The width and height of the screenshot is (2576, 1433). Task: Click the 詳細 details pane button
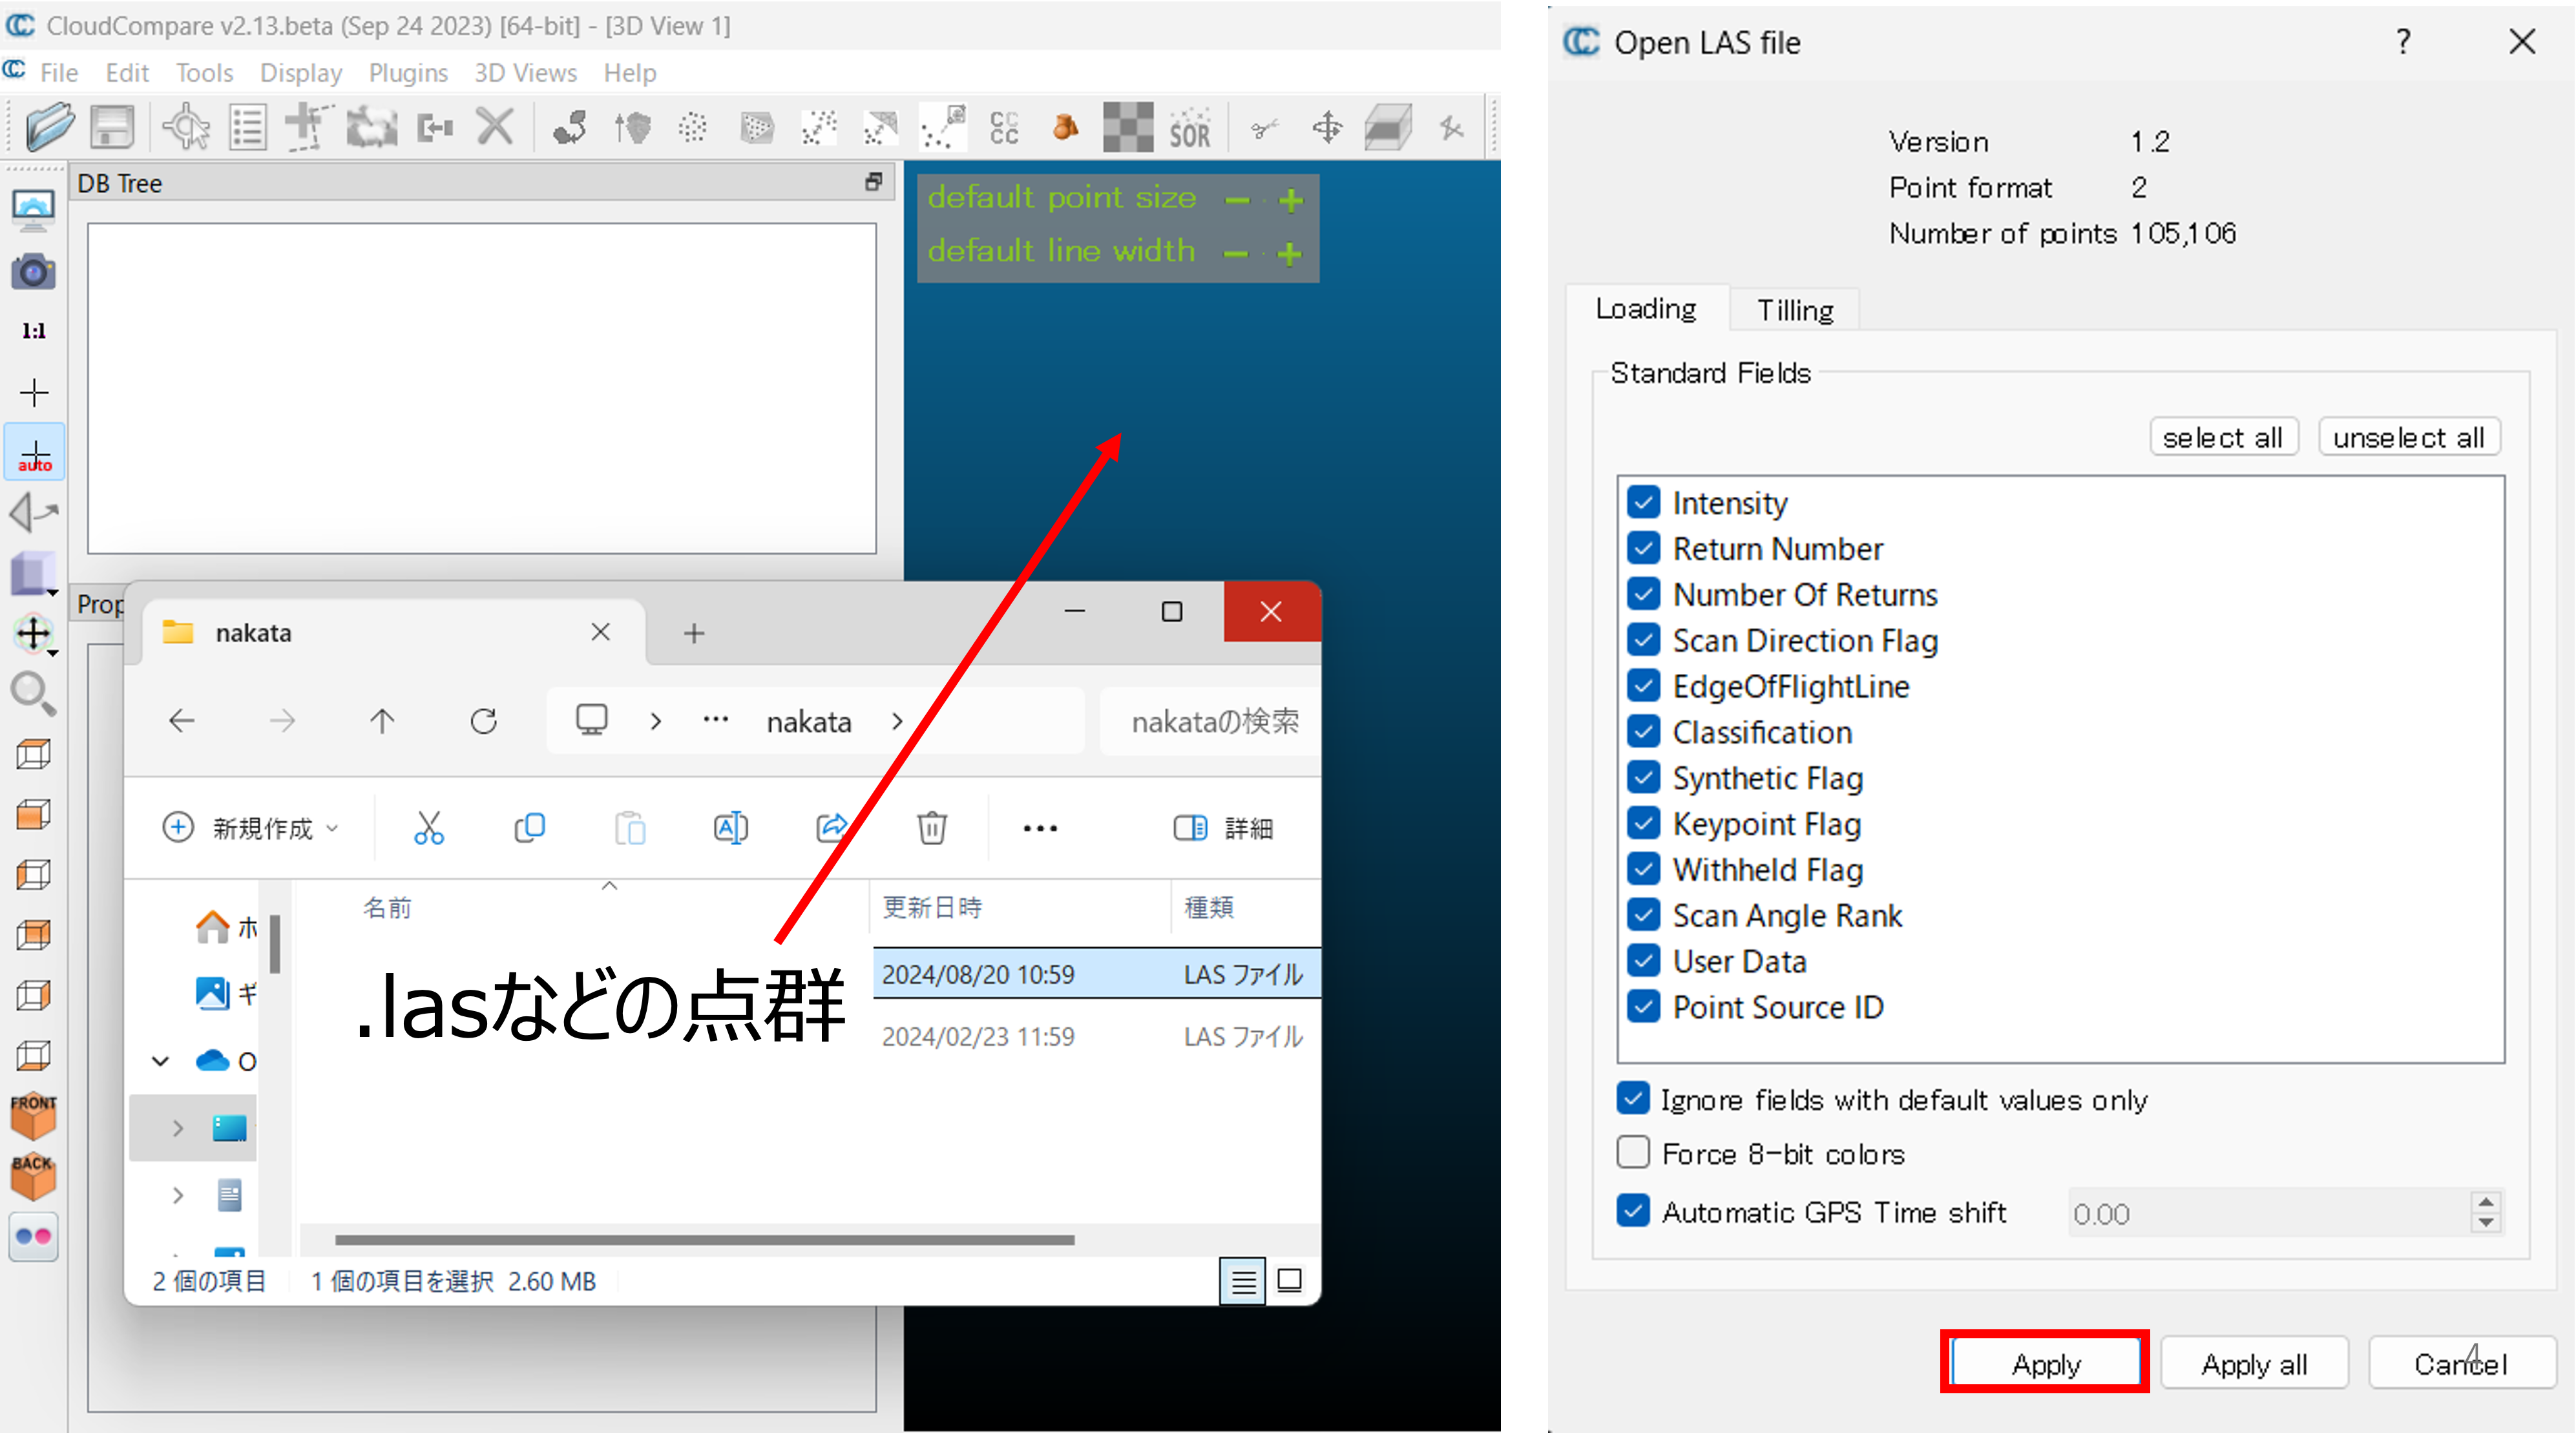click(1223, 828)
